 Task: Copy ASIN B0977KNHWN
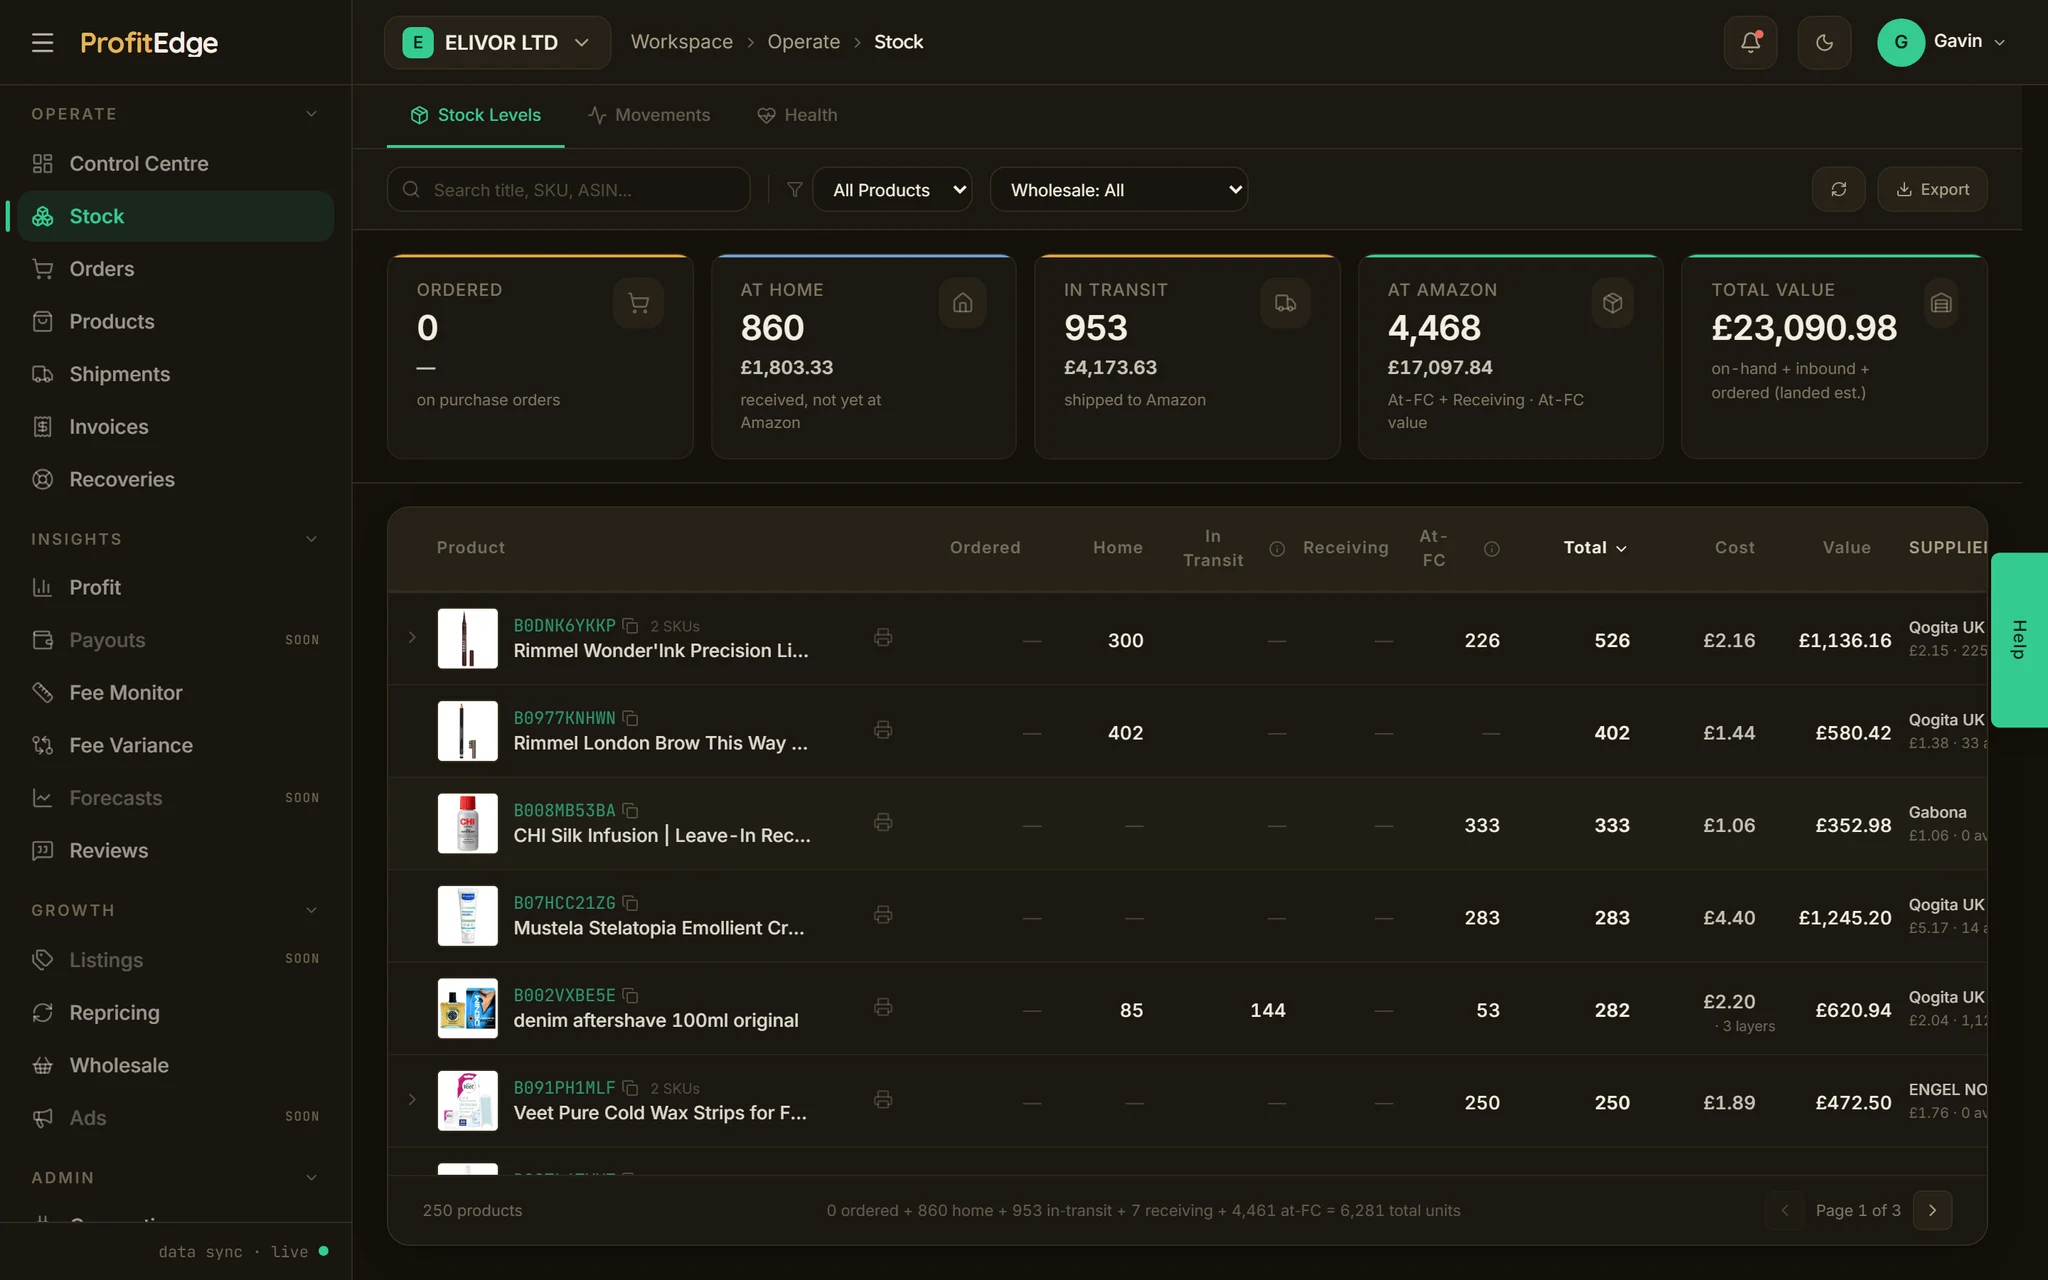(630, 718)
